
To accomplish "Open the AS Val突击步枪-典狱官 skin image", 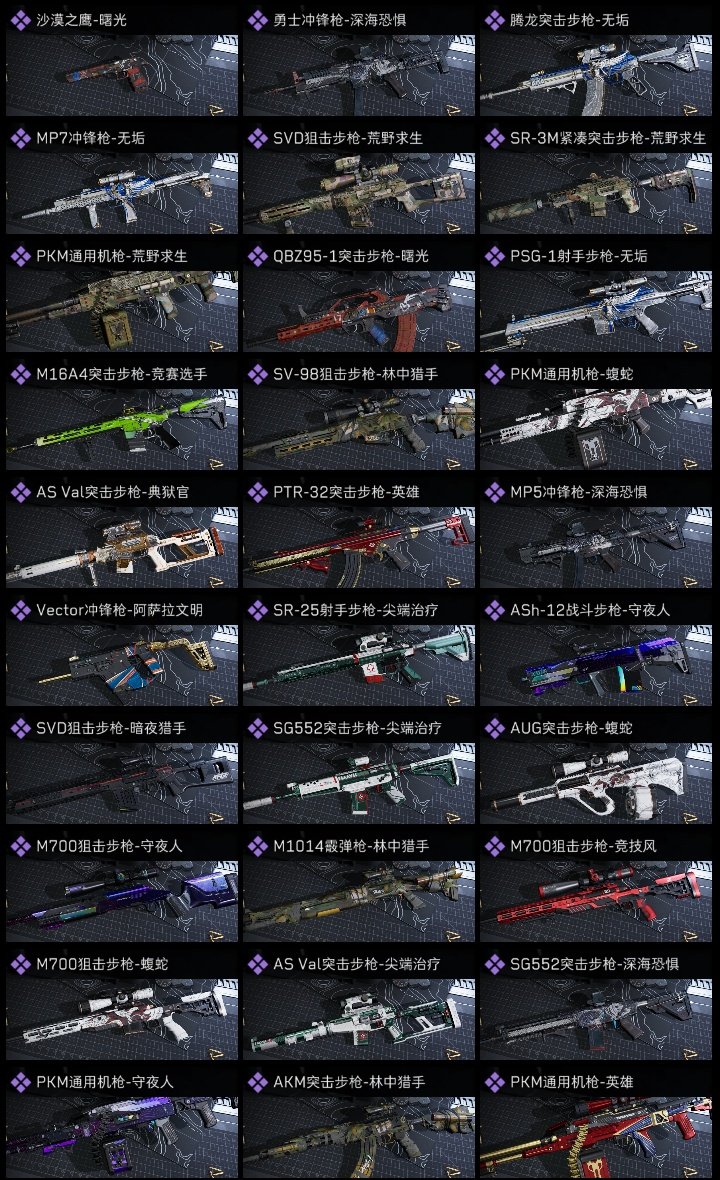I will [x=122, y=547].
